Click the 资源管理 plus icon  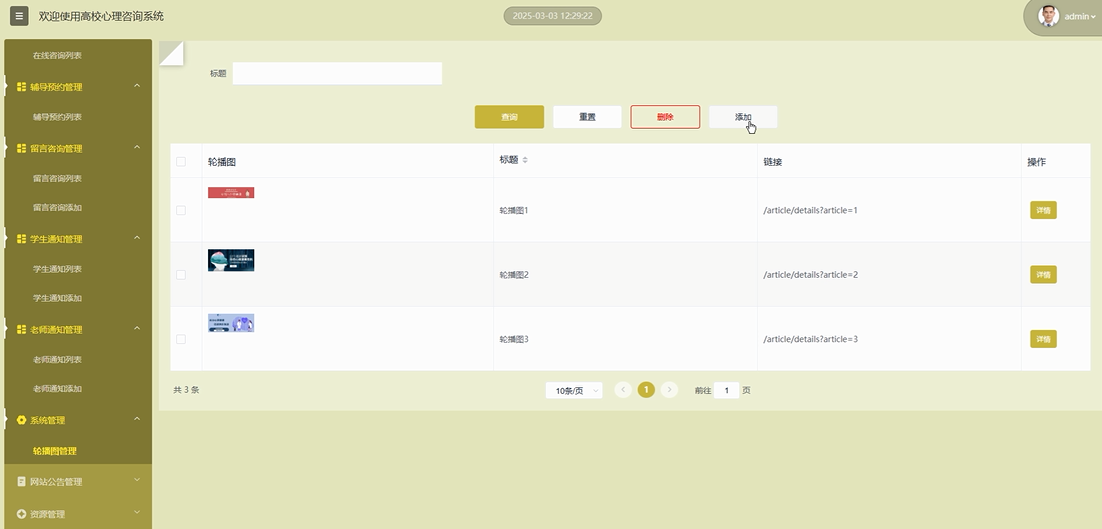point(22,514)
